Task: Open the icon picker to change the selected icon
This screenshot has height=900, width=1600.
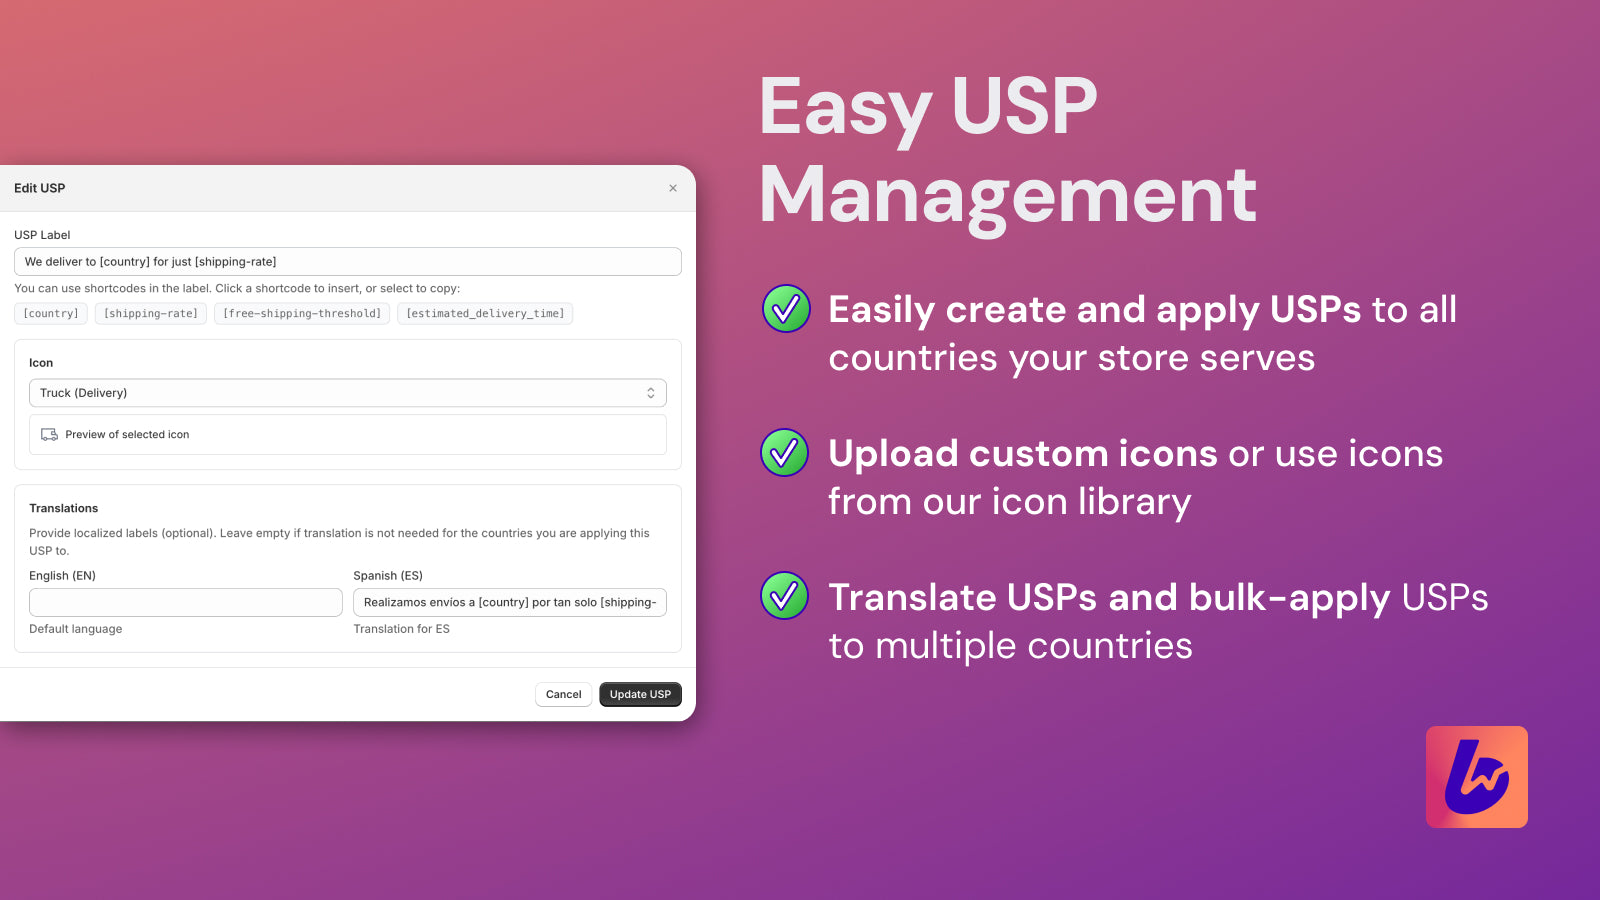Action: tap(347, 392)
